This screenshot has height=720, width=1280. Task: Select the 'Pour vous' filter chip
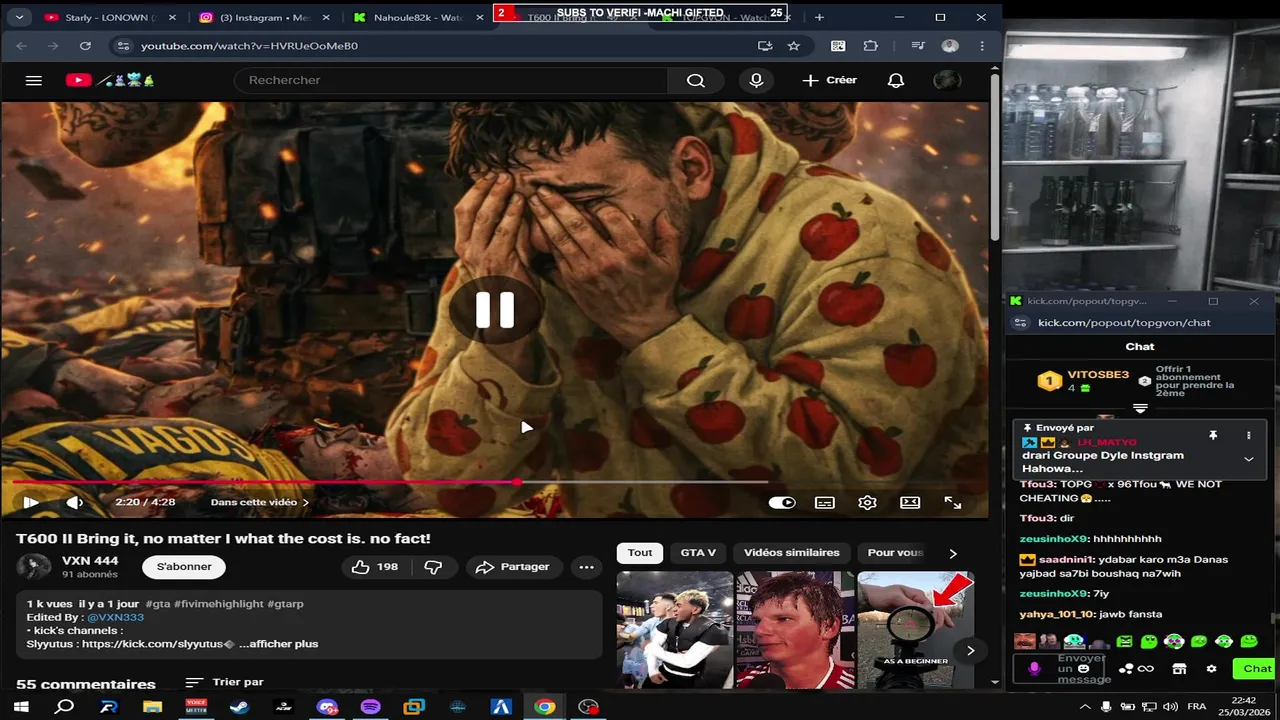click(x=895, y=553)
